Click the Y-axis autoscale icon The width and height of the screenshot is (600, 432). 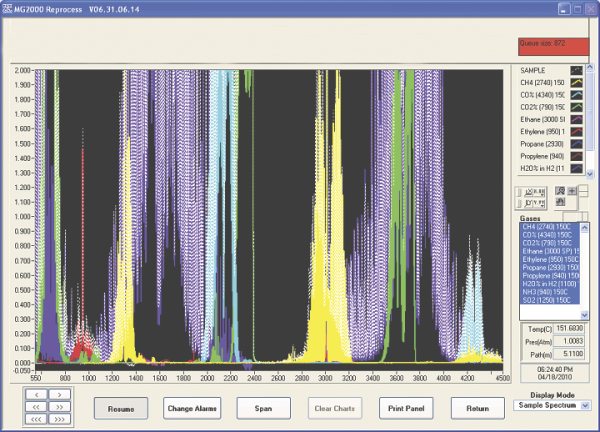[528, 203]
